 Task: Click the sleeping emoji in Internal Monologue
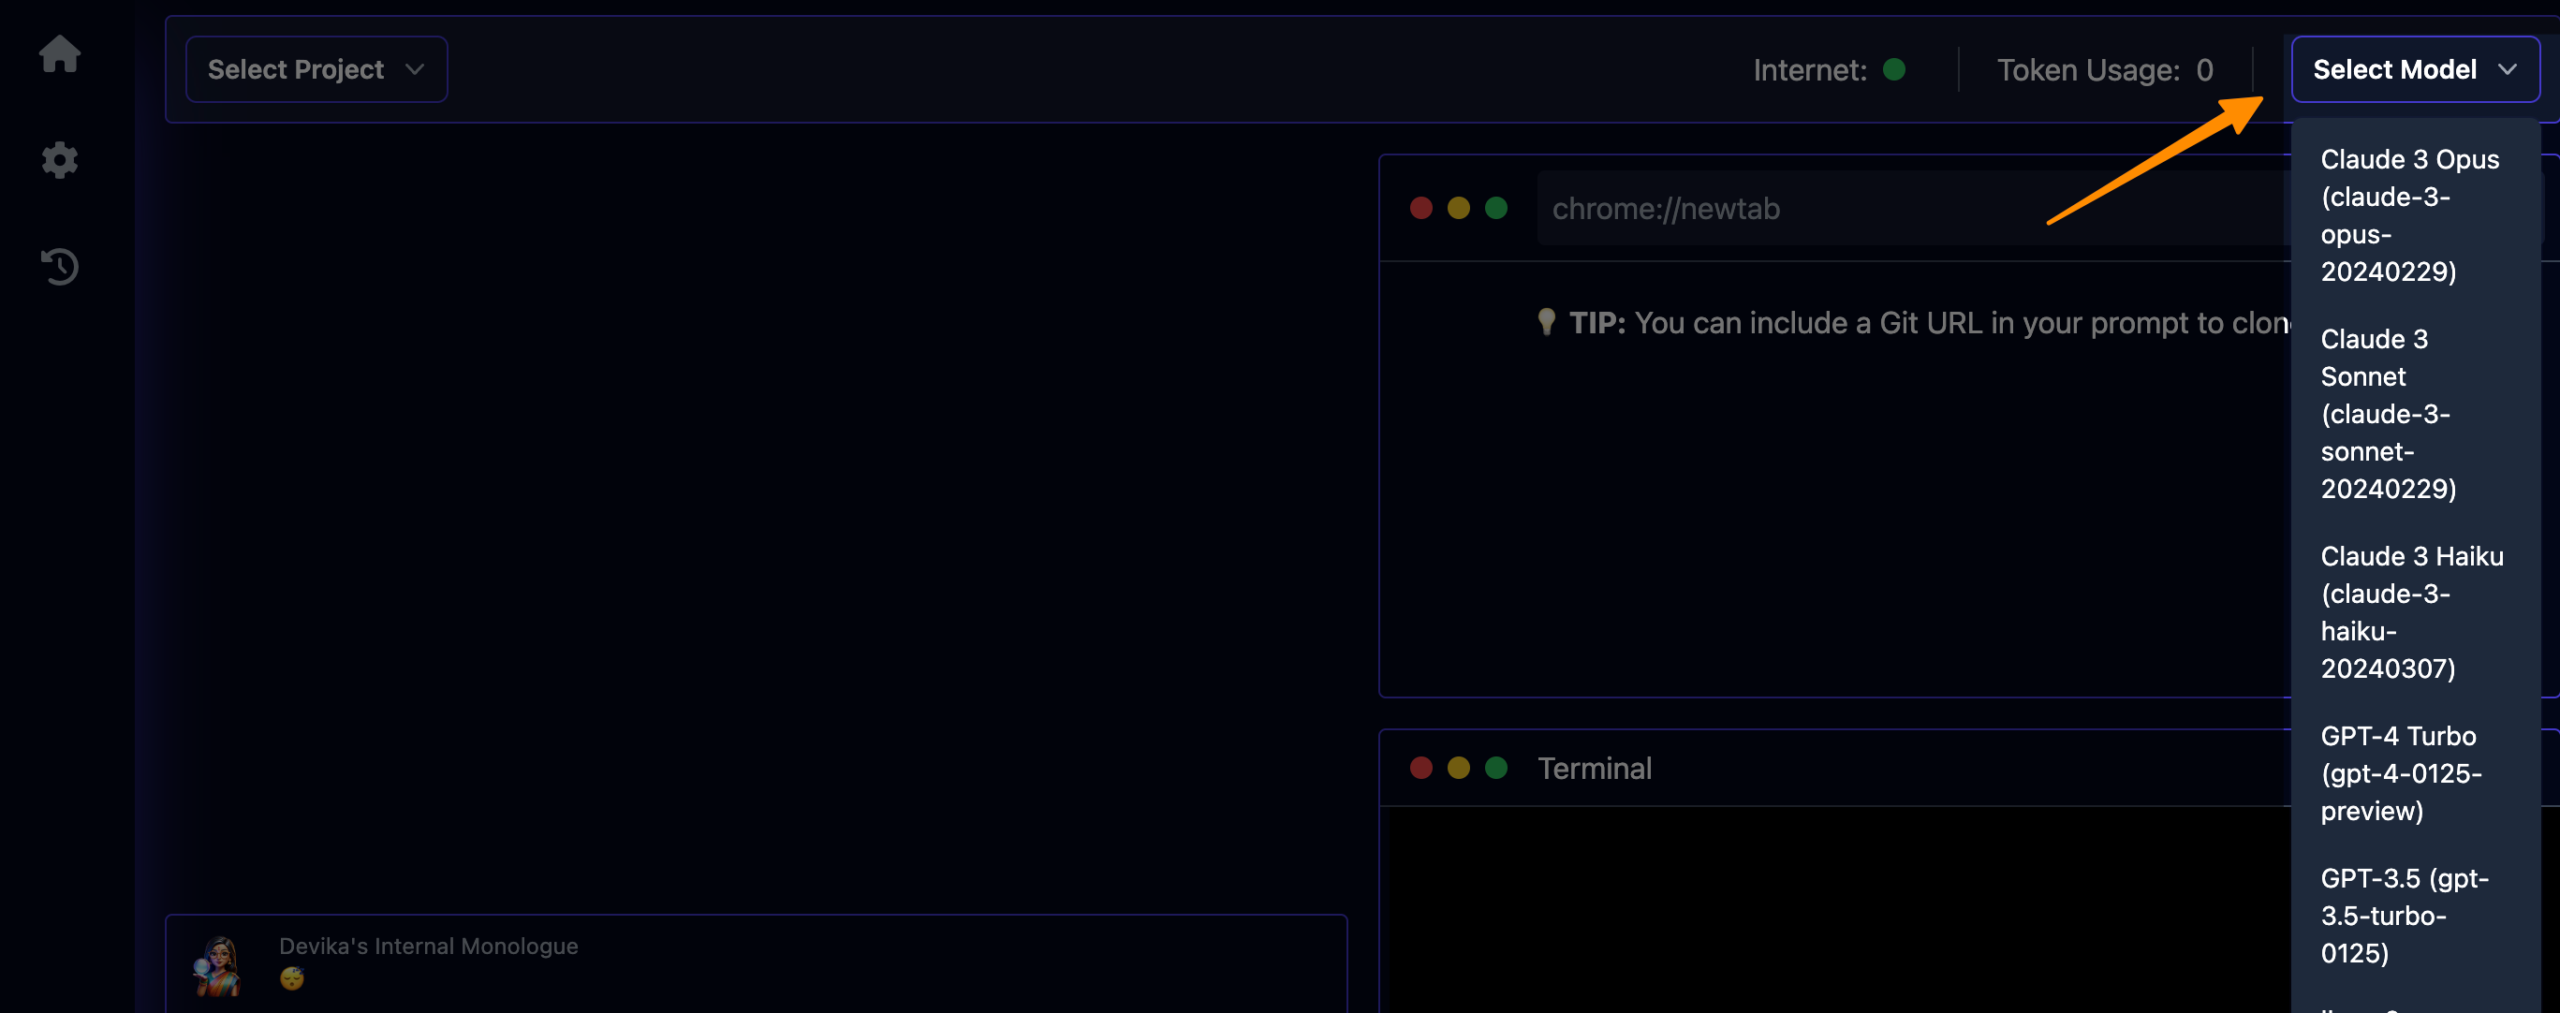point(291,978)
